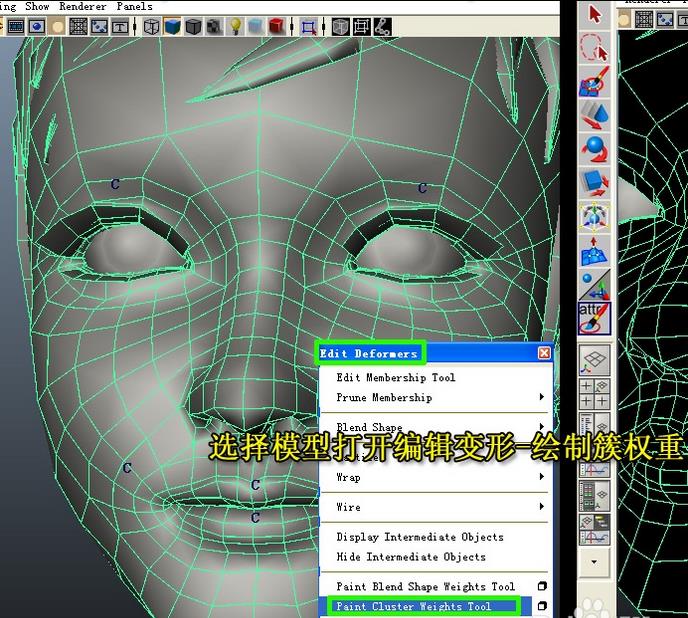Choose the Paint Selection tool
Viewport: 688px width, 618px height.
click(595, 81)
